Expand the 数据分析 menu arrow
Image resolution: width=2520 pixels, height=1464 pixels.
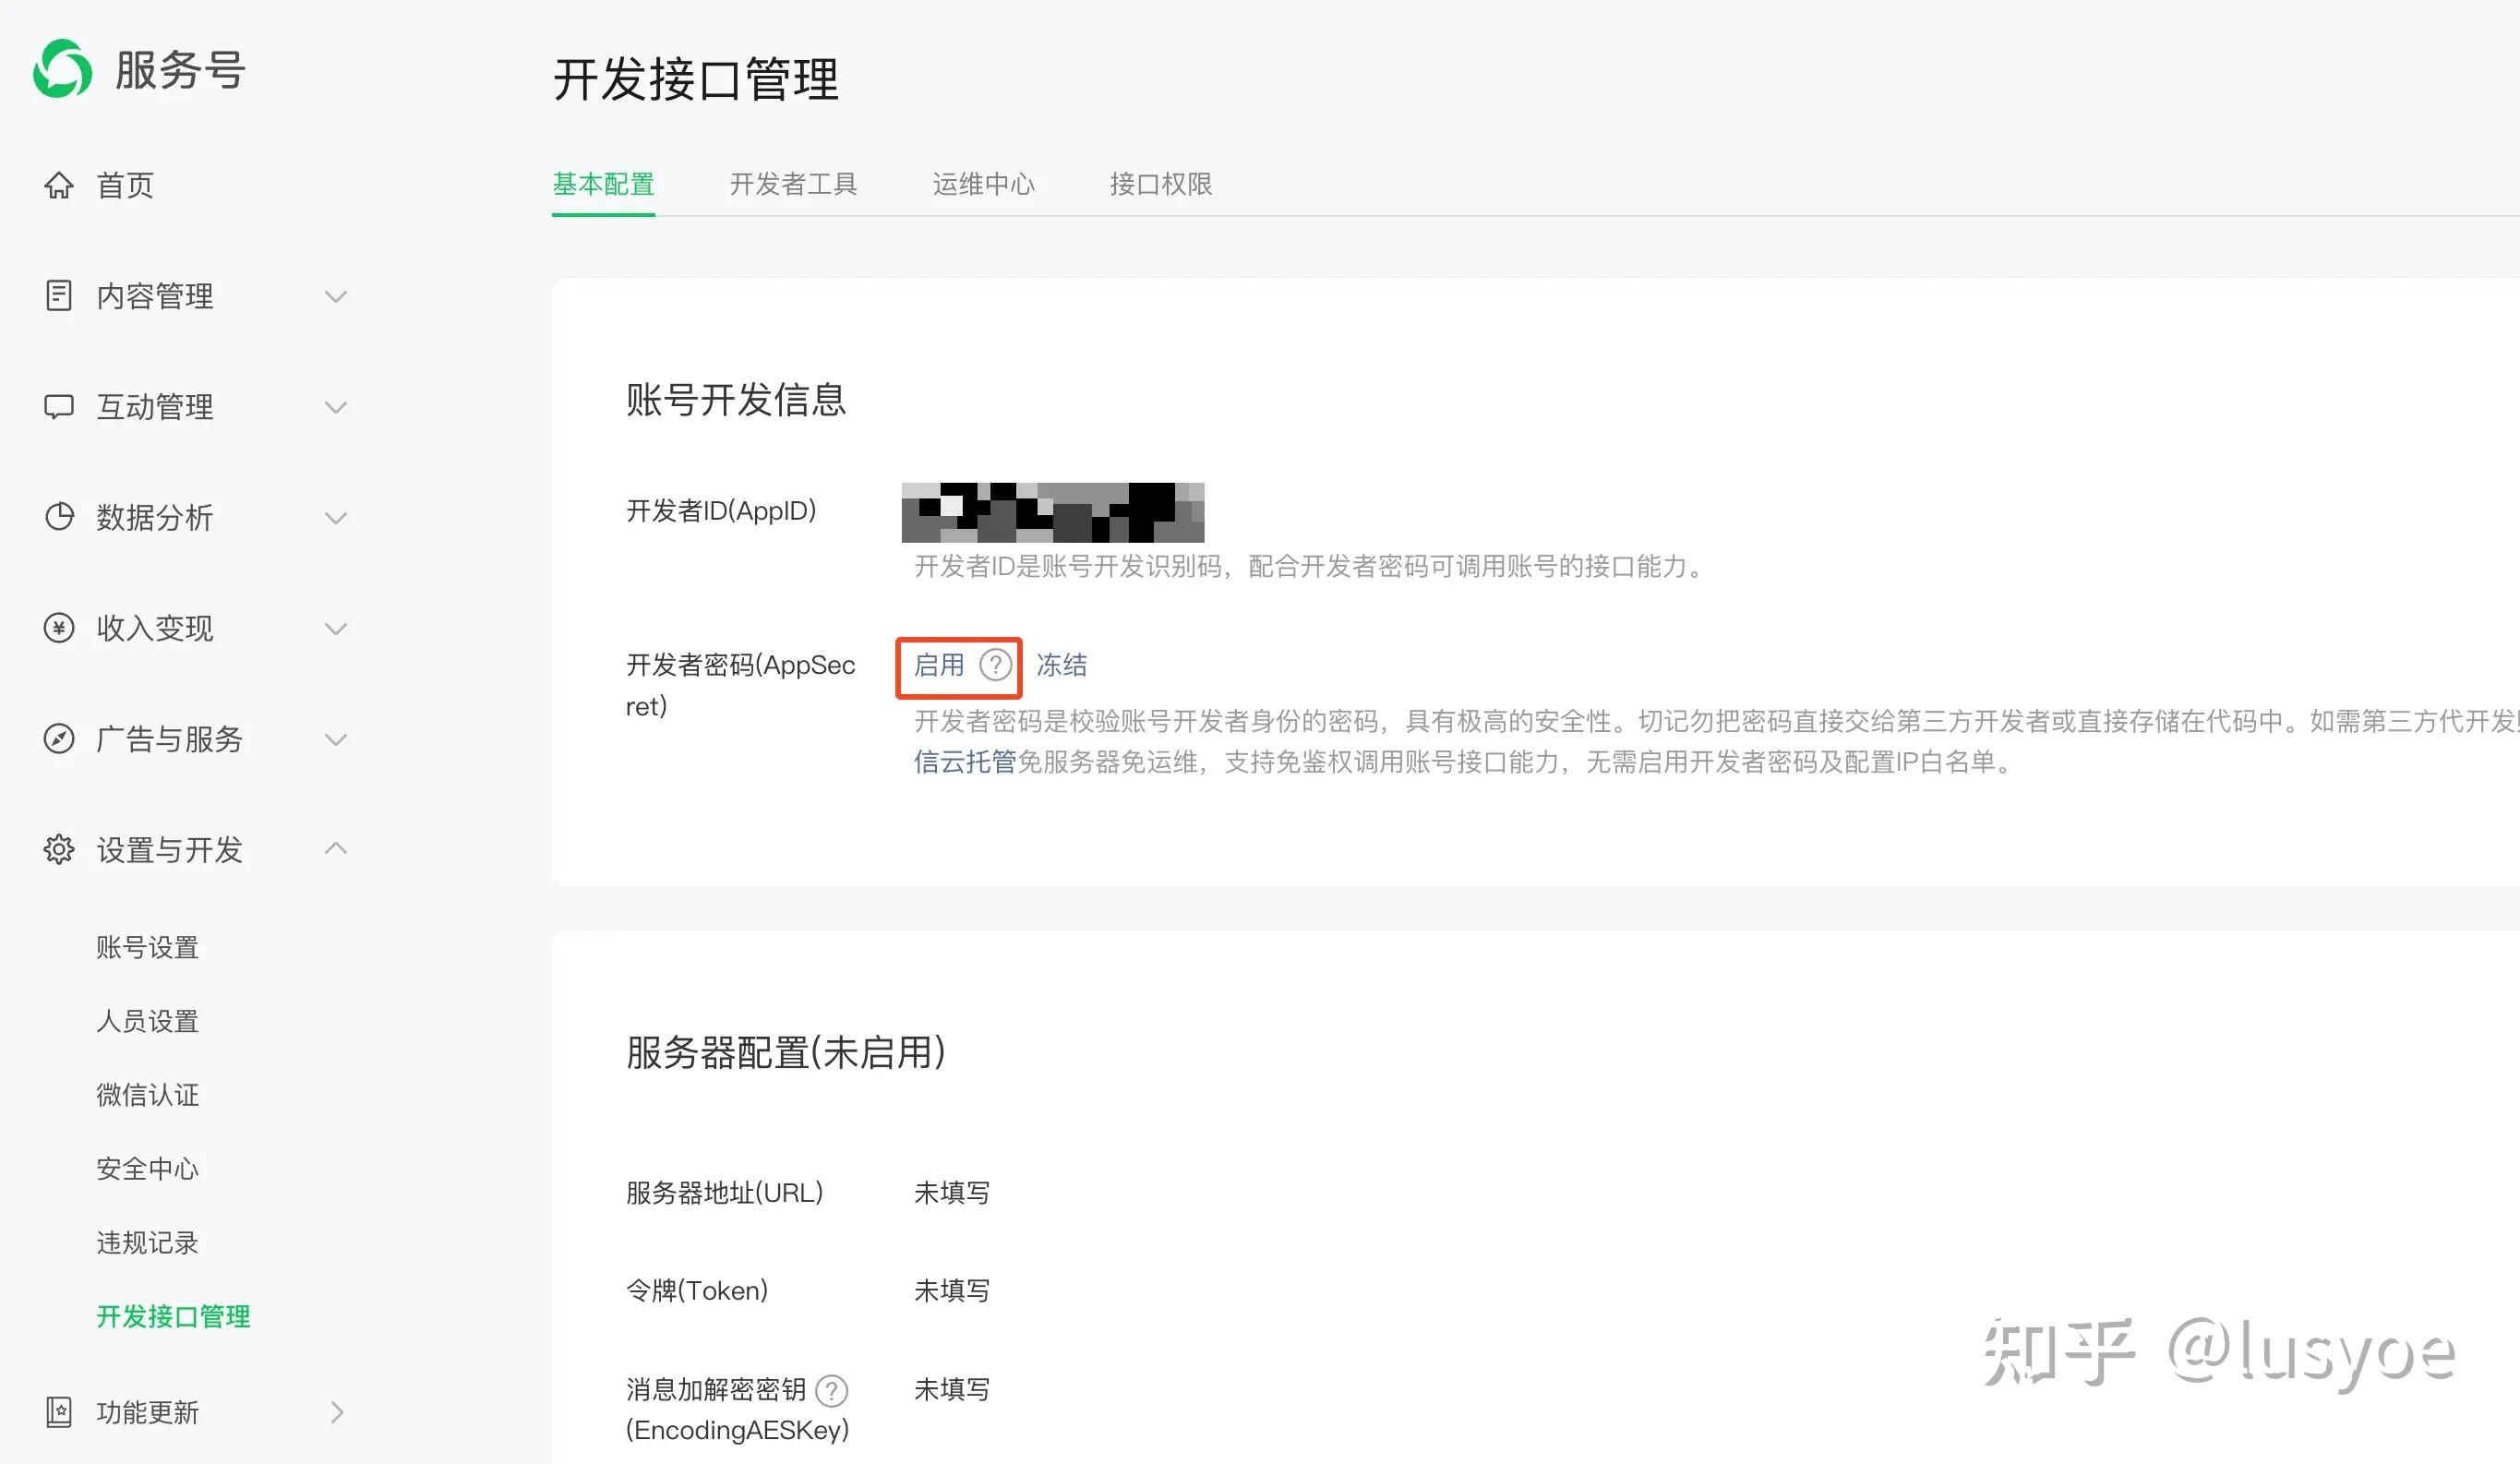(x=336, y=518)
